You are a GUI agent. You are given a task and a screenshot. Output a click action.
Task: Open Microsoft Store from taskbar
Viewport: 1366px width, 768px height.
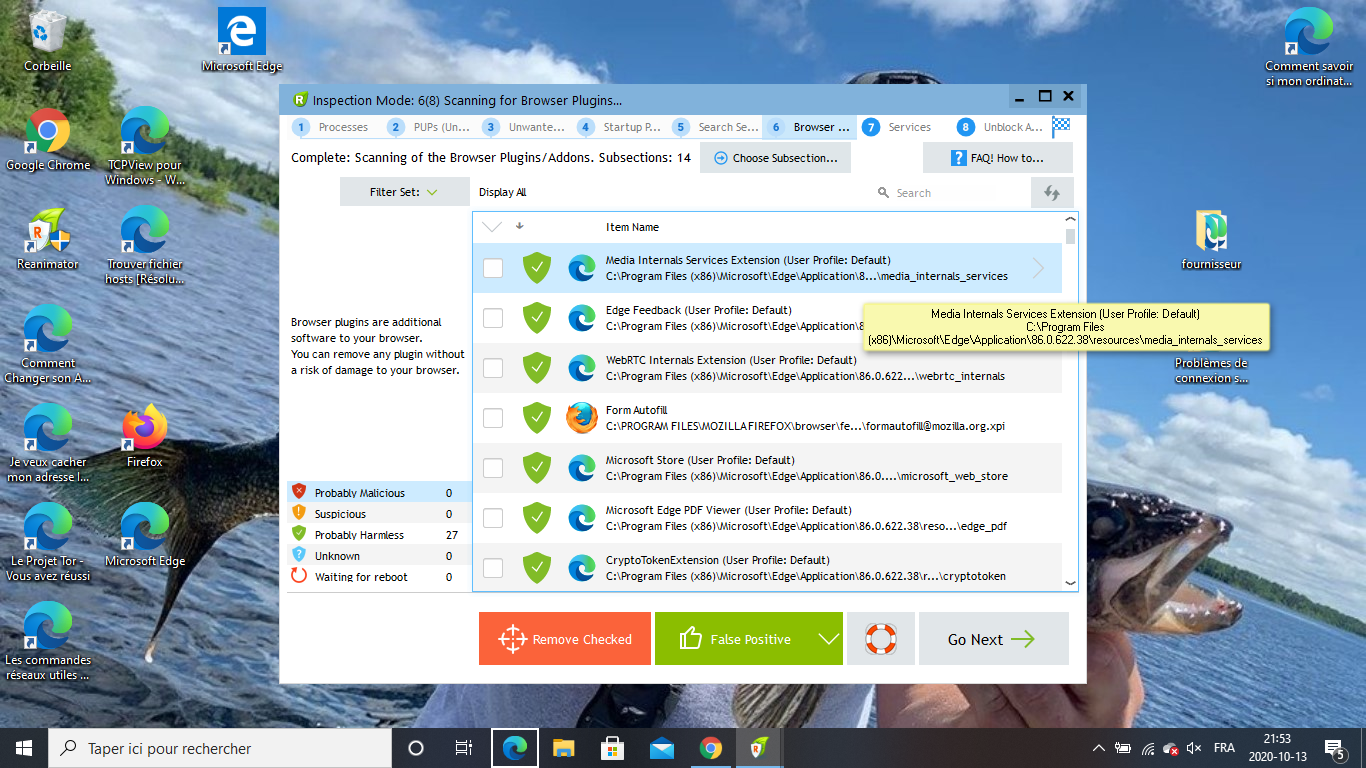pyautogui.click(x=613, y=748)
